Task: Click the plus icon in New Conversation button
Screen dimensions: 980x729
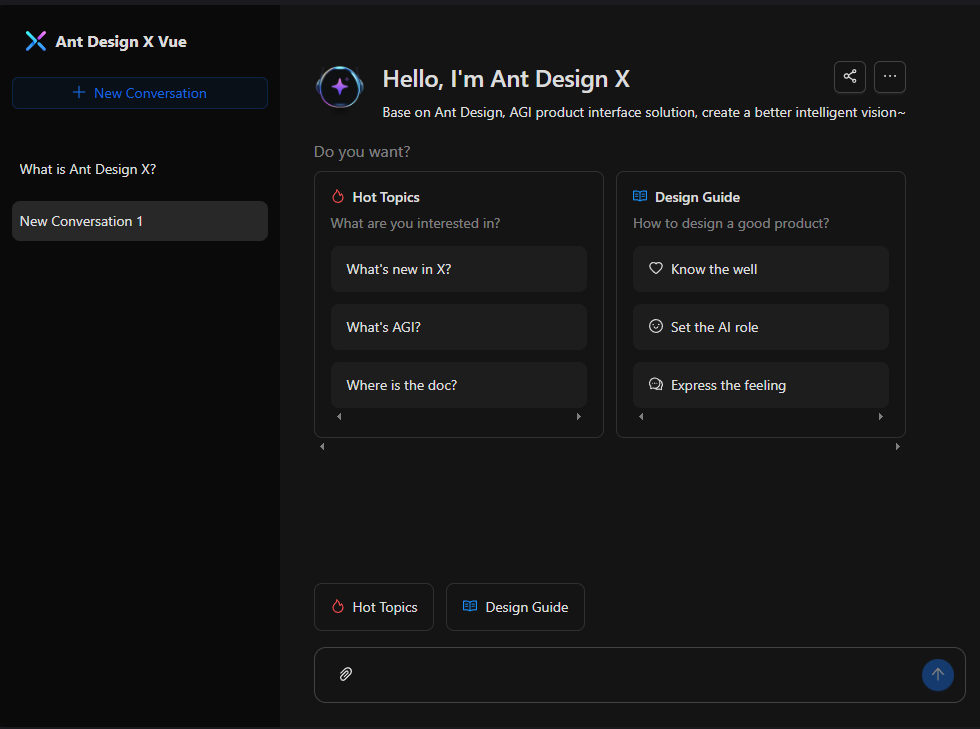Action: [x=79, y=93]
